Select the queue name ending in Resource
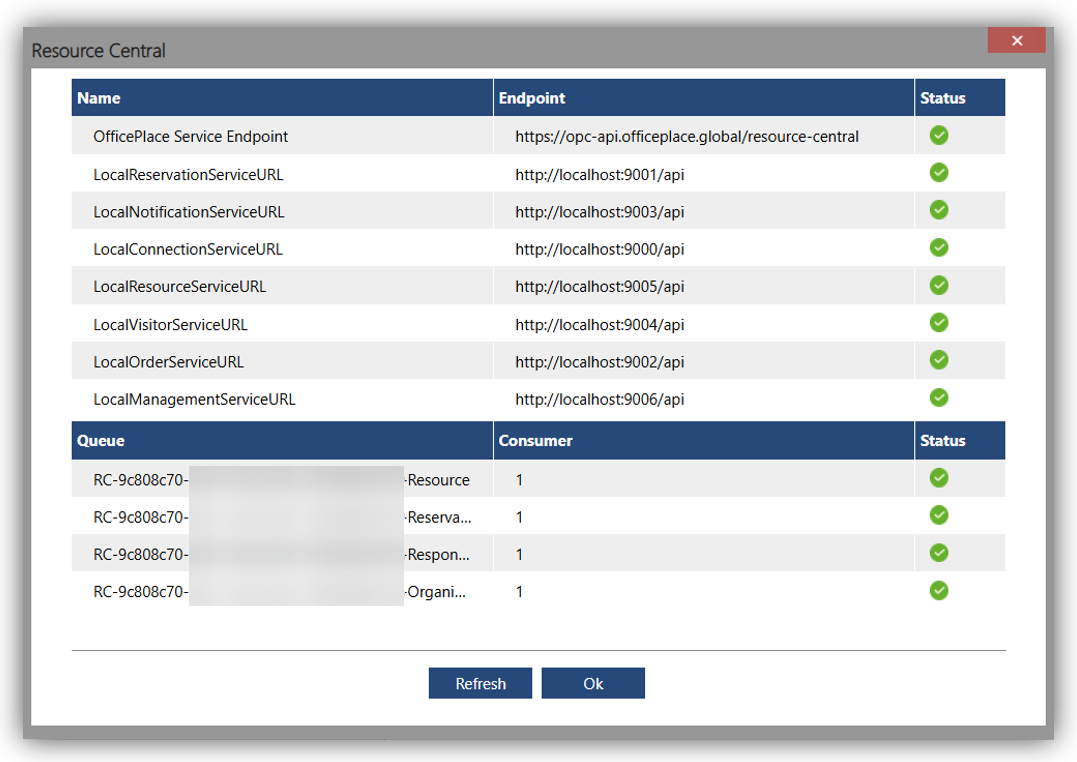This screenshot has width=1077, height=762. click(x=282, y=480)
